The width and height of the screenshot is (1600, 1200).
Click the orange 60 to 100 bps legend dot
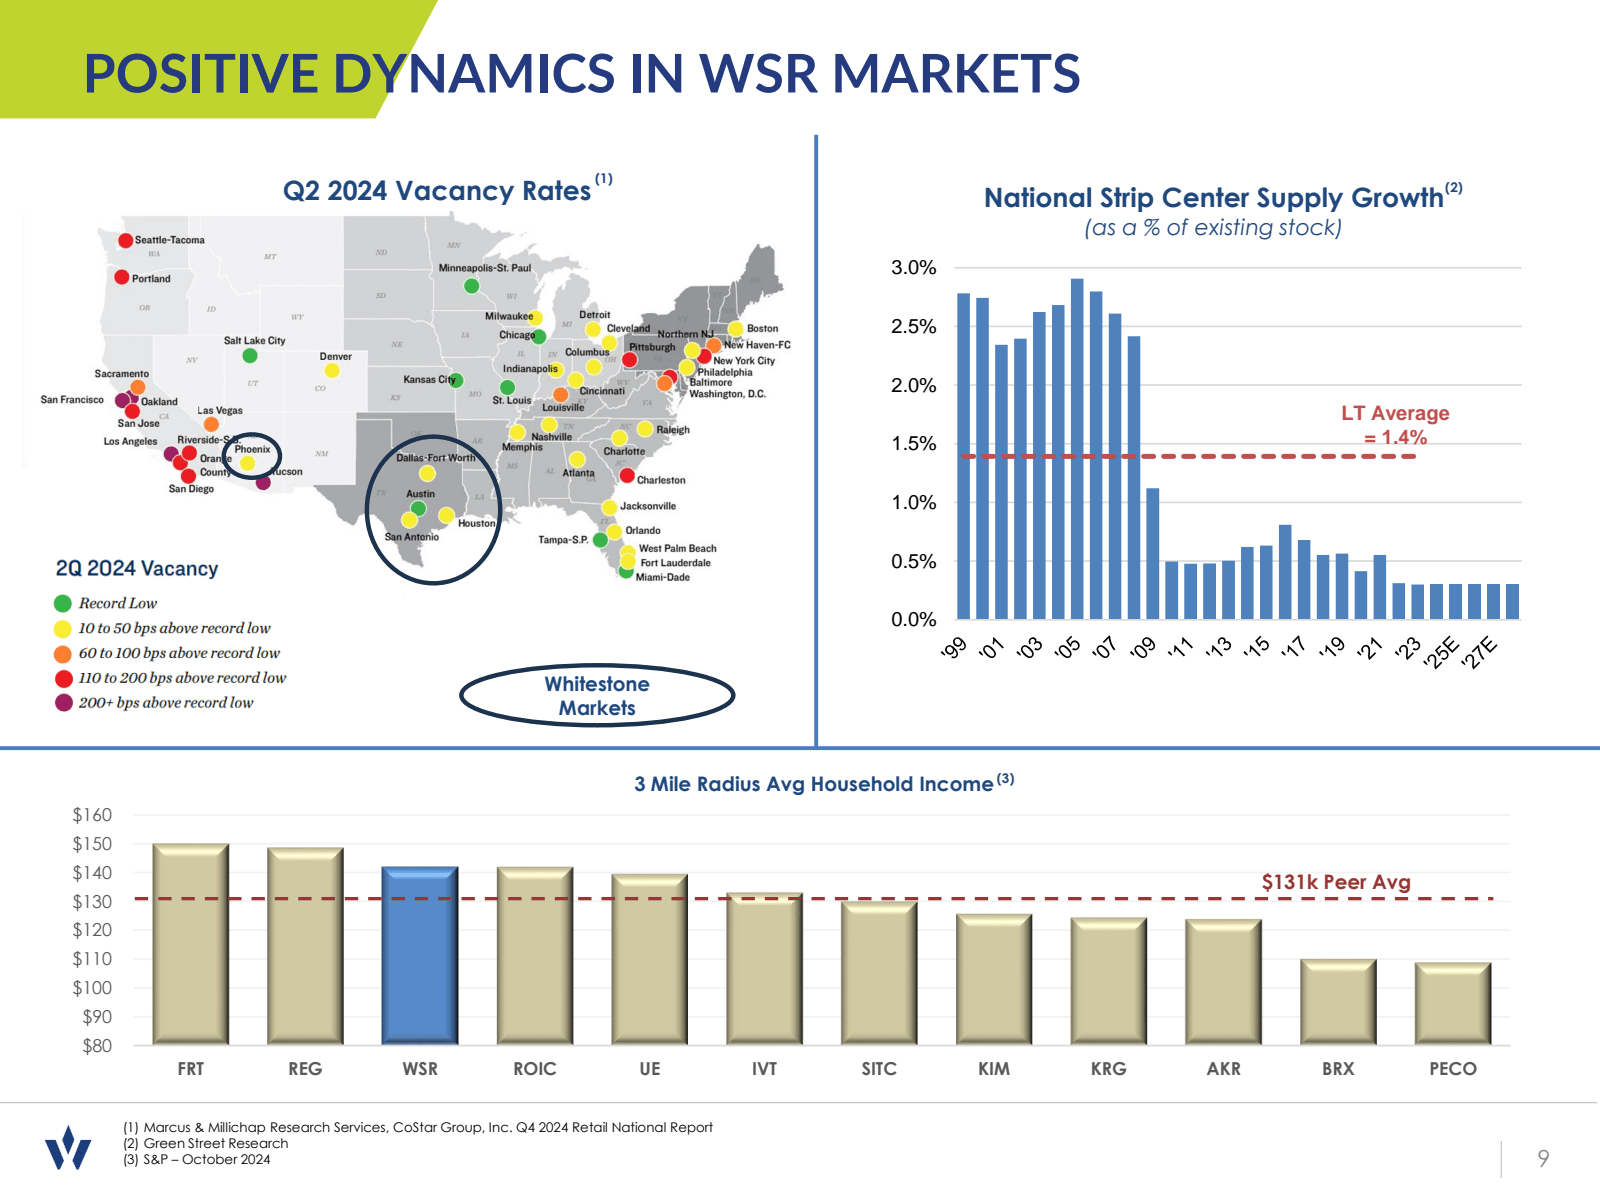(x=63, y=653)
